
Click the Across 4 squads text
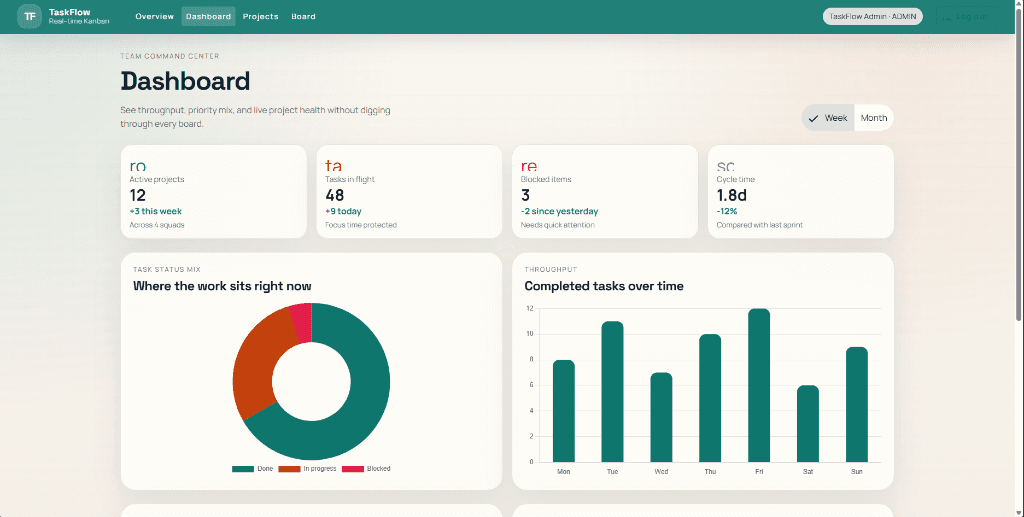(x=157, y=225)
